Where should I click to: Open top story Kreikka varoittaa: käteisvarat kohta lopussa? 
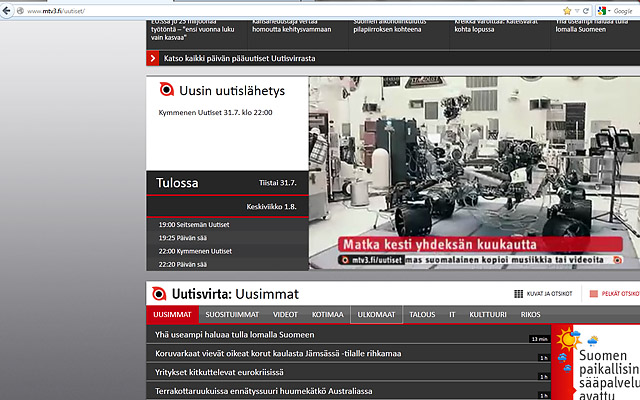point(496,26)
